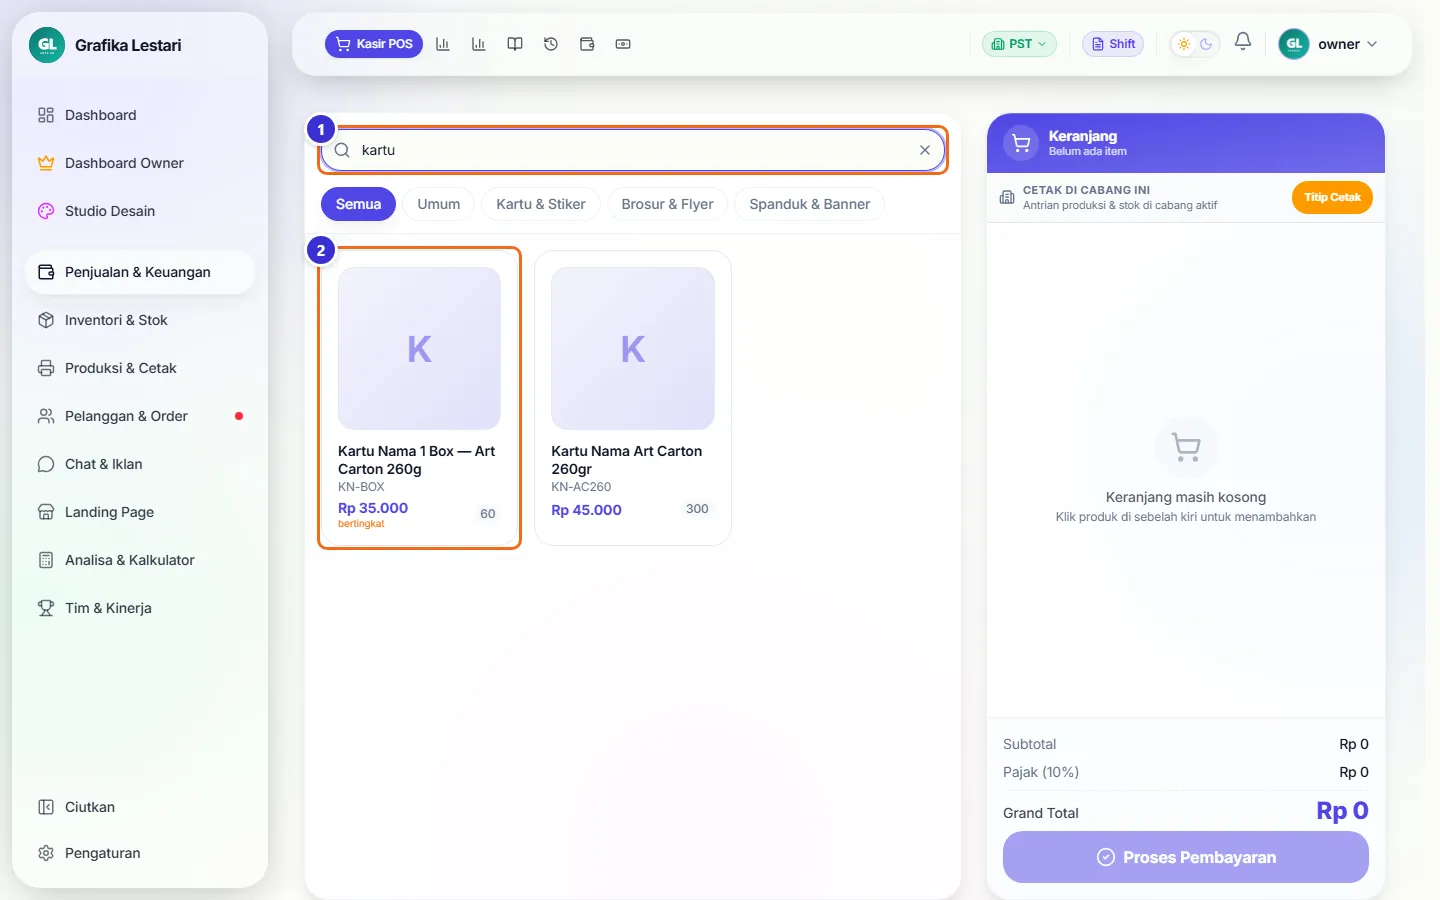Screen dimensions: 1440x900
Task: Open Chat & Iklan section
Action: point(140,464)
